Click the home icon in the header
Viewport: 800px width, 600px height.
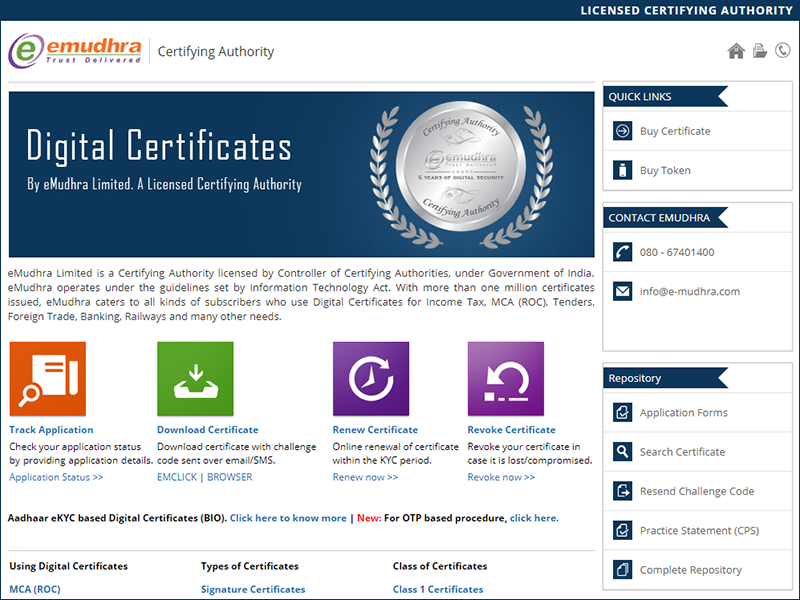coord(736,51)
